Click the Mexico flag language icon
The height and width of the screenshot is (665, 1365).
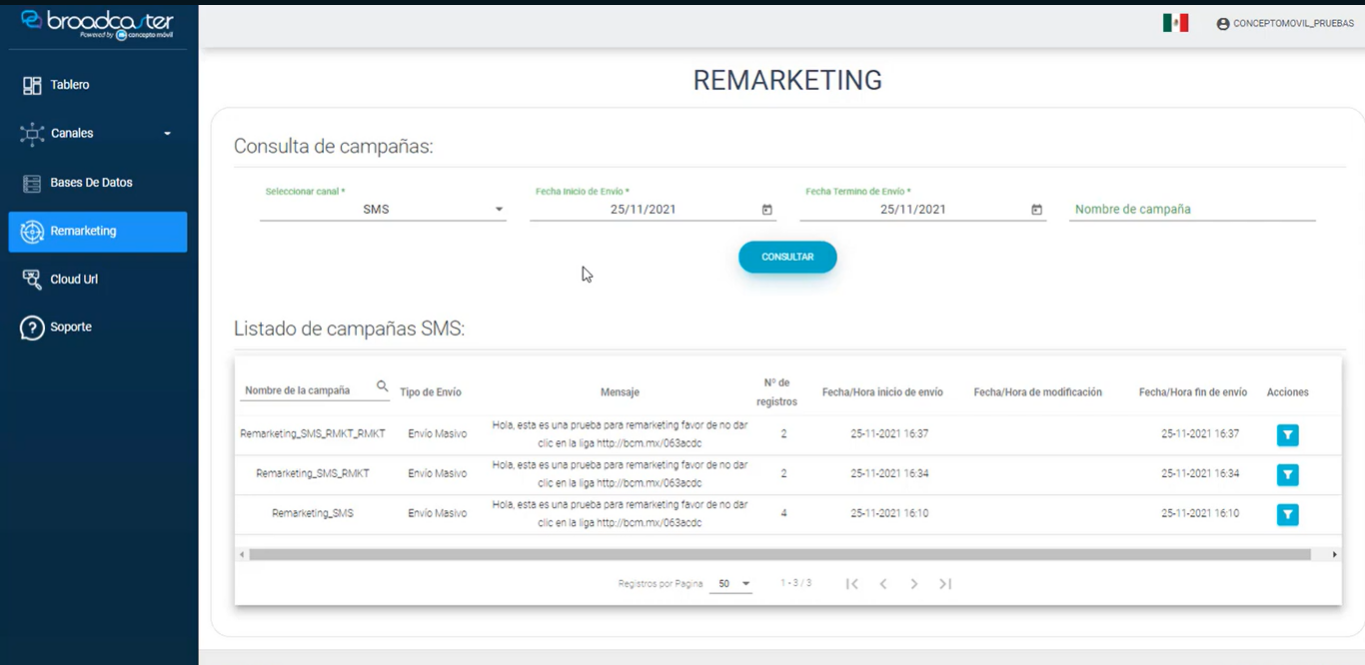(1175, 23)
